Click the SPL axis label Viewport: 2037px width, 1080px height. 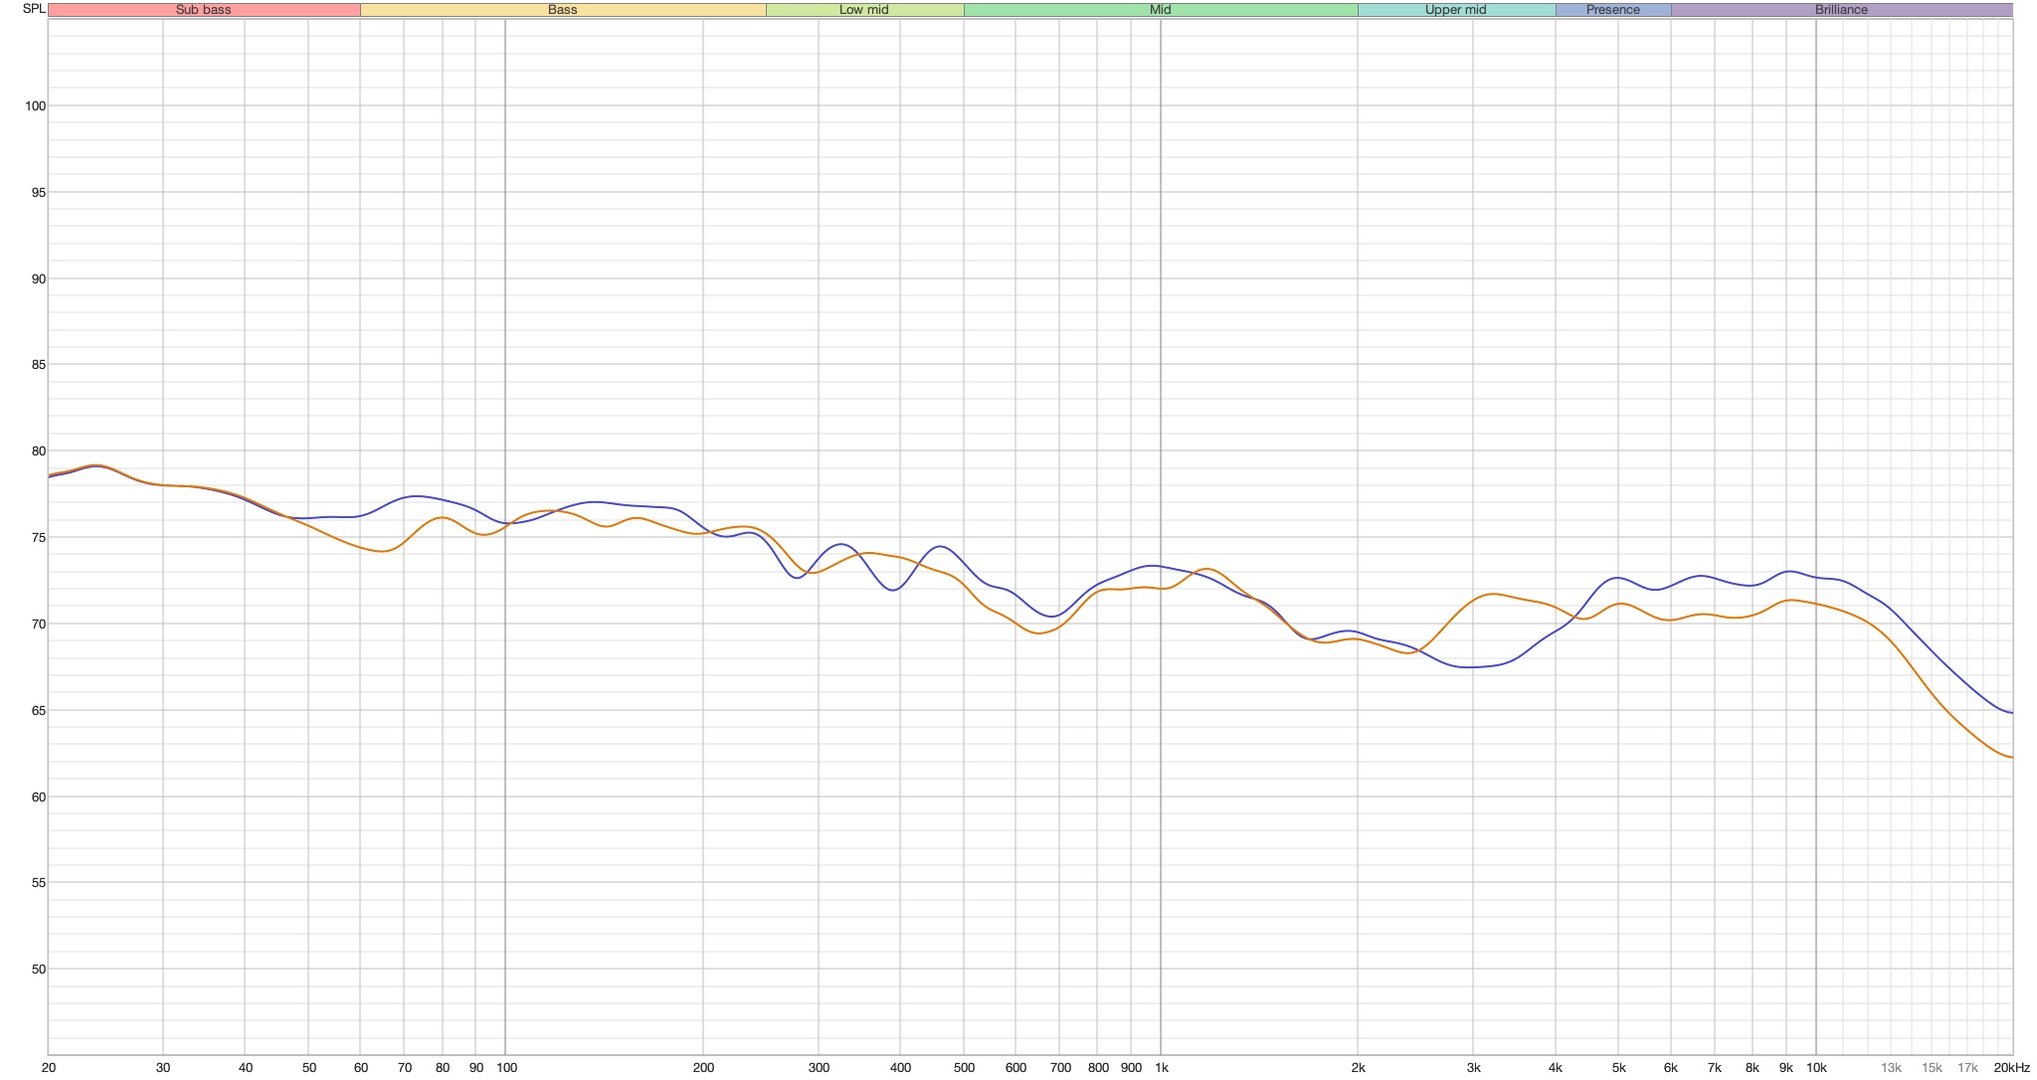(x=34, y=9)
